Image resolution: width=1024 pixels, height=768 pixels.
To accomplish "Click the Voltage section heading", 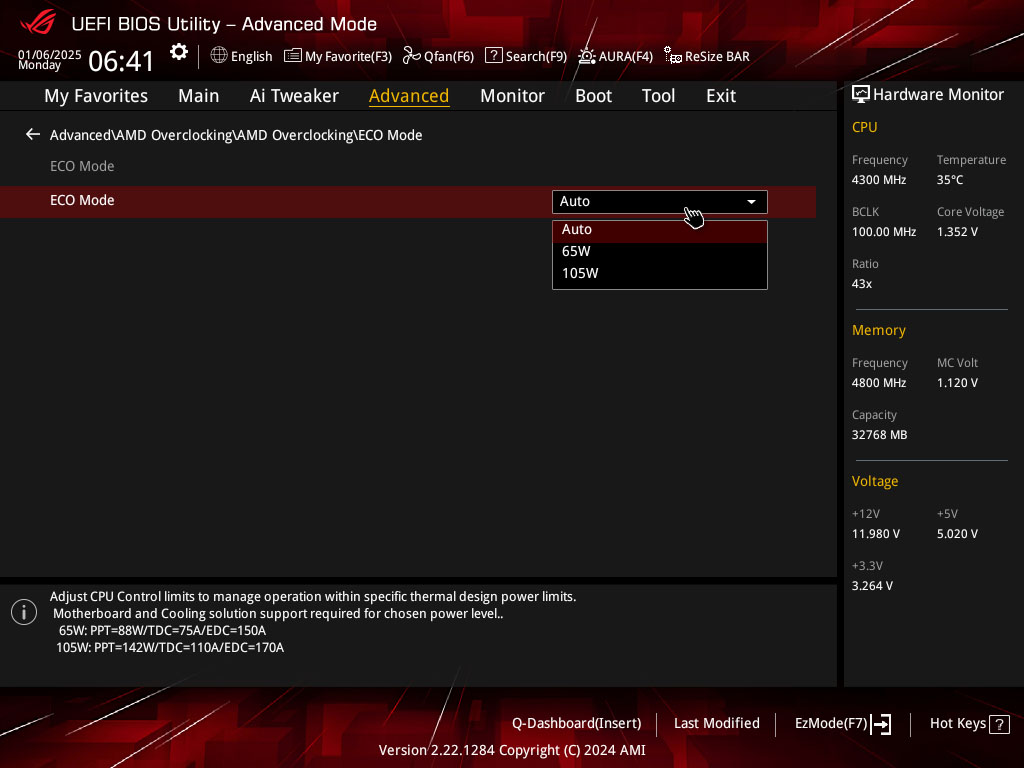I will tap(874, 481).
